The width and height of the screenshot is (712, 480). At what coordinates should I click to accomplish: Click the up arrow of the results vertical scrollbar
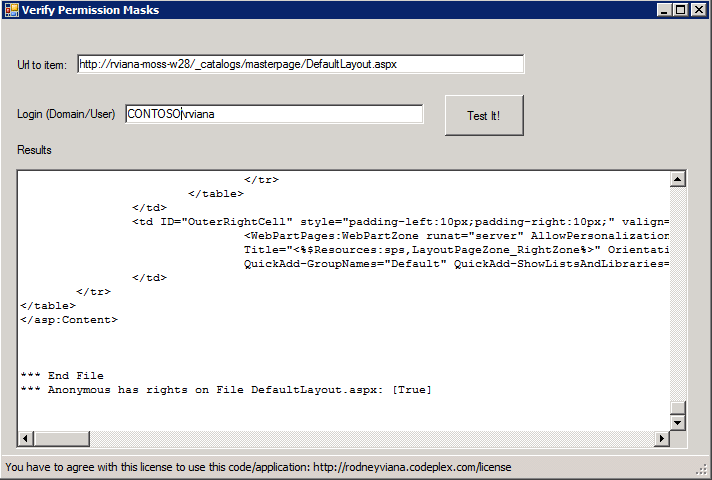pos(677,180)
